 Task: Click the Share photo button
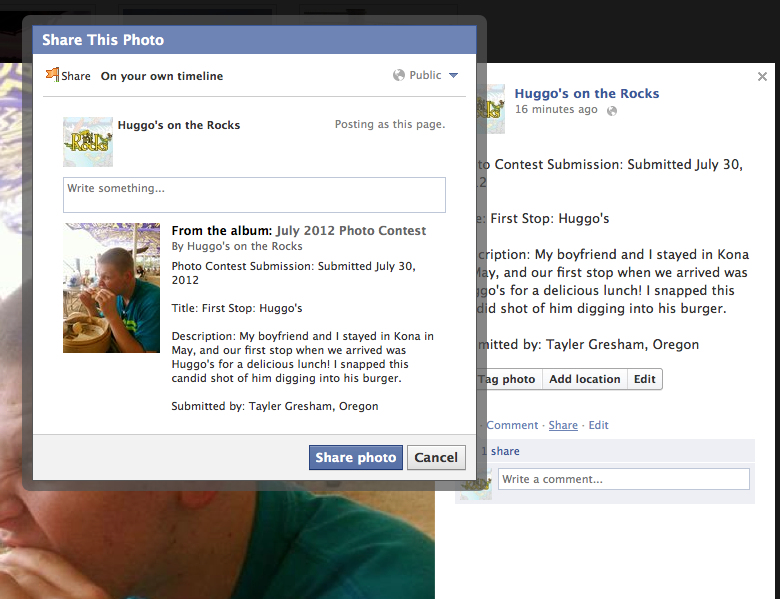click(x=356, y=457)
